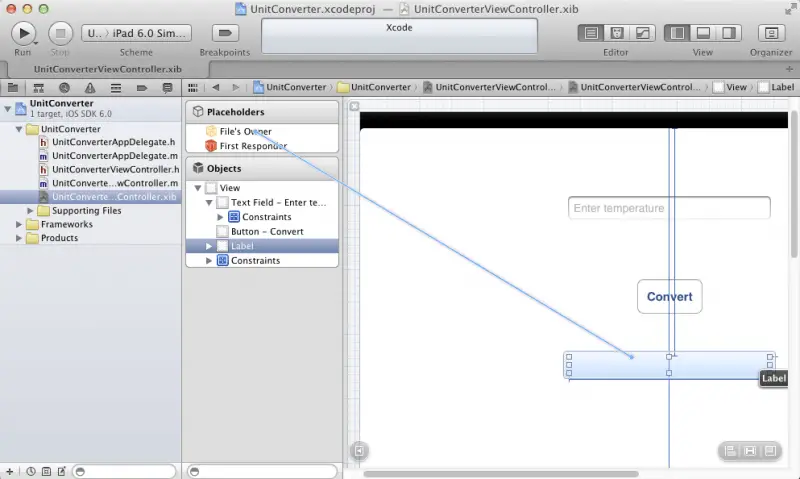Image resolution: width=800 pixels, height=479 pixels.
Task: Open the Organizer window
Action: 769,33
